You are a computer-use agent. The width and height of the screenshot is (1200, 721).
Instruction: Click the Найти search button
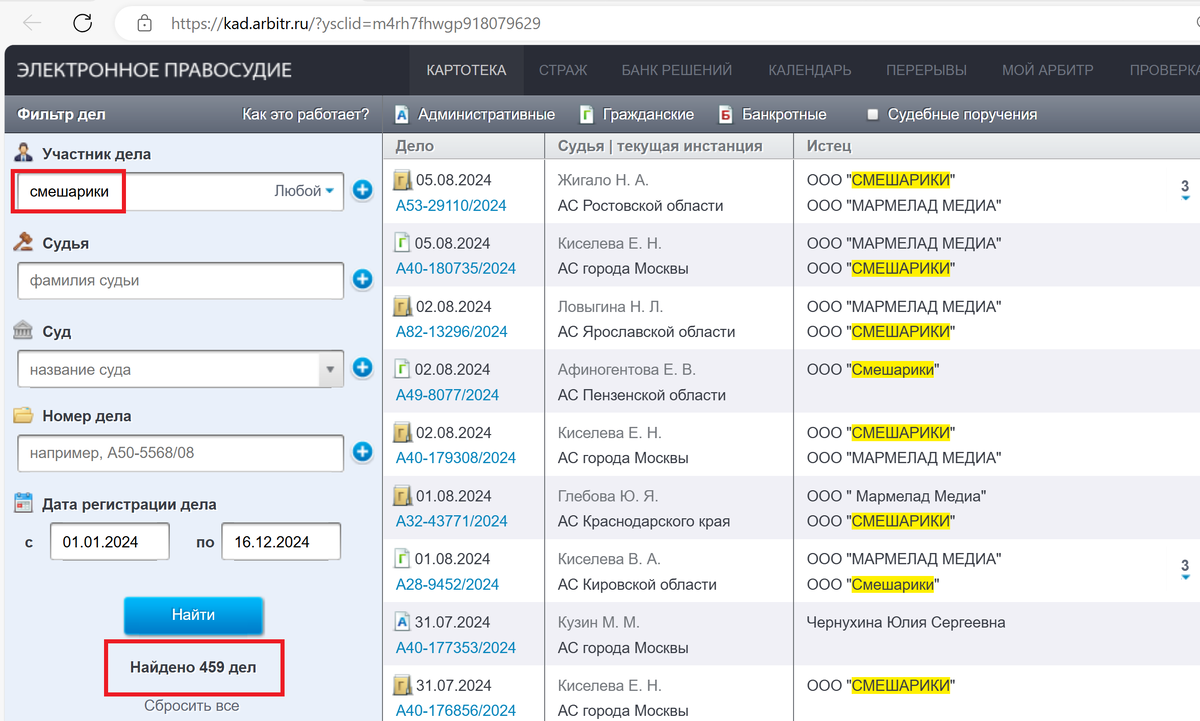pyautogui.click(x=193, y=615)
